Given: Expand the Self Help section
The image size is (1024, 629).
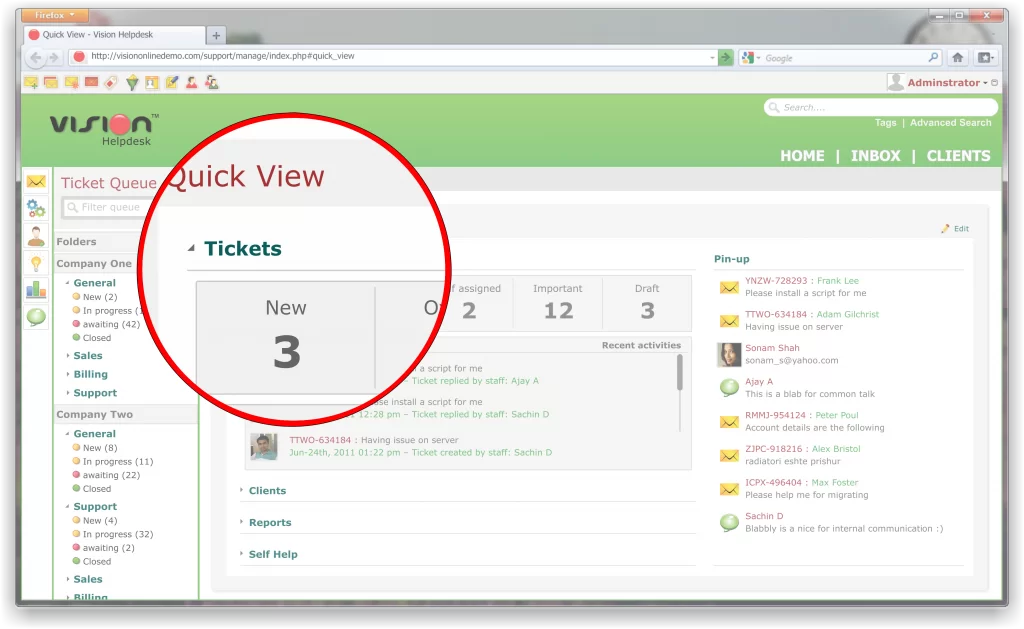Looking at the screenshot, I should click(x=273, y=555).
